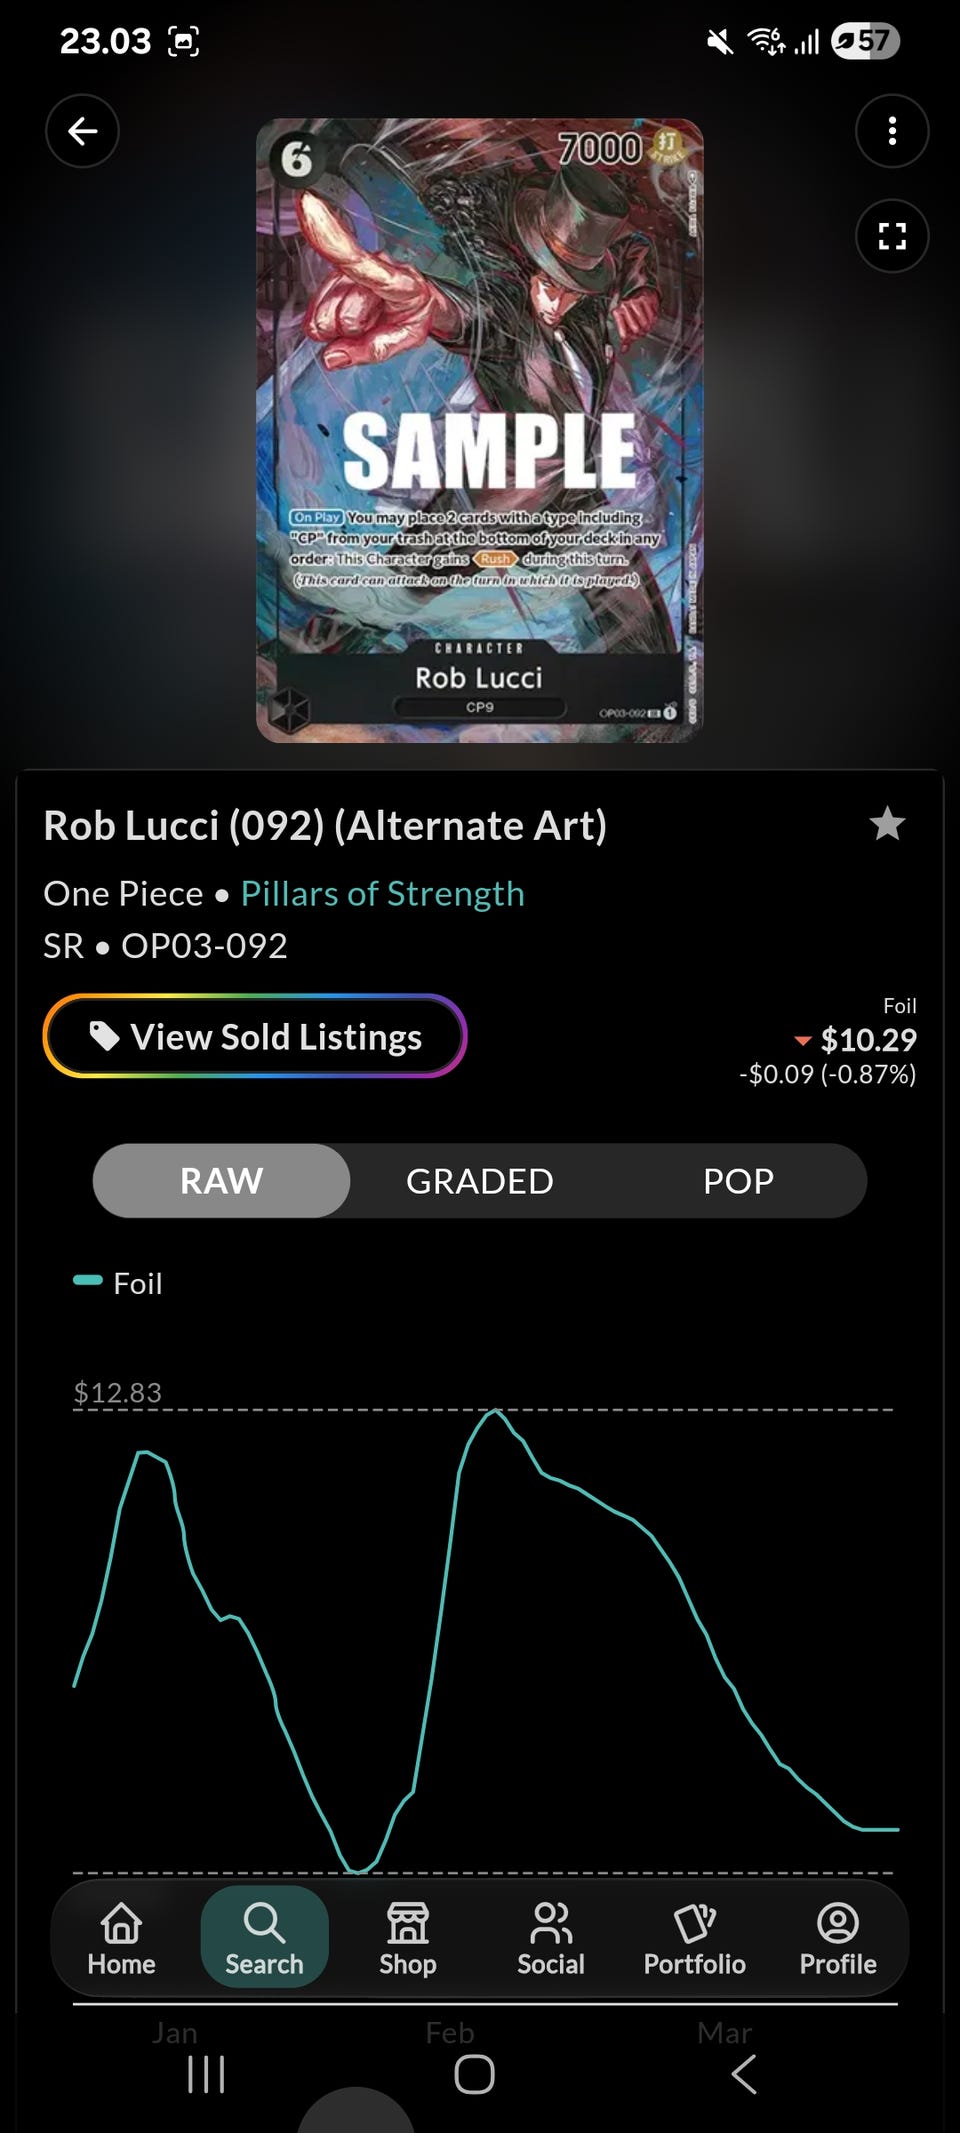960x2133 pixels.
Task: Switch to the RAW tab
Action: coord(221,1181)
